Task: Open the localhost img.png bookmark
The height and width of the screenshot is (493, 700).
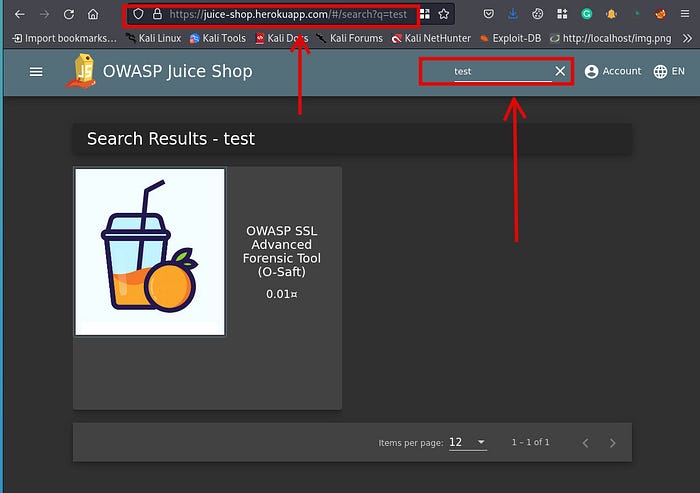Action: click(611, 38)
